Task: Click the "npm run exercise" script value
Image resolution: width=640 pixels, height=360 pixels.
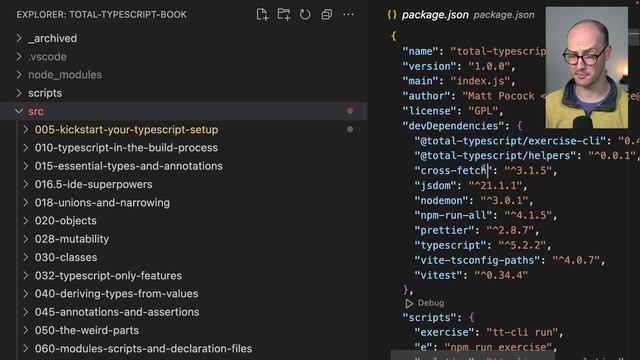Action: point(498,347)
